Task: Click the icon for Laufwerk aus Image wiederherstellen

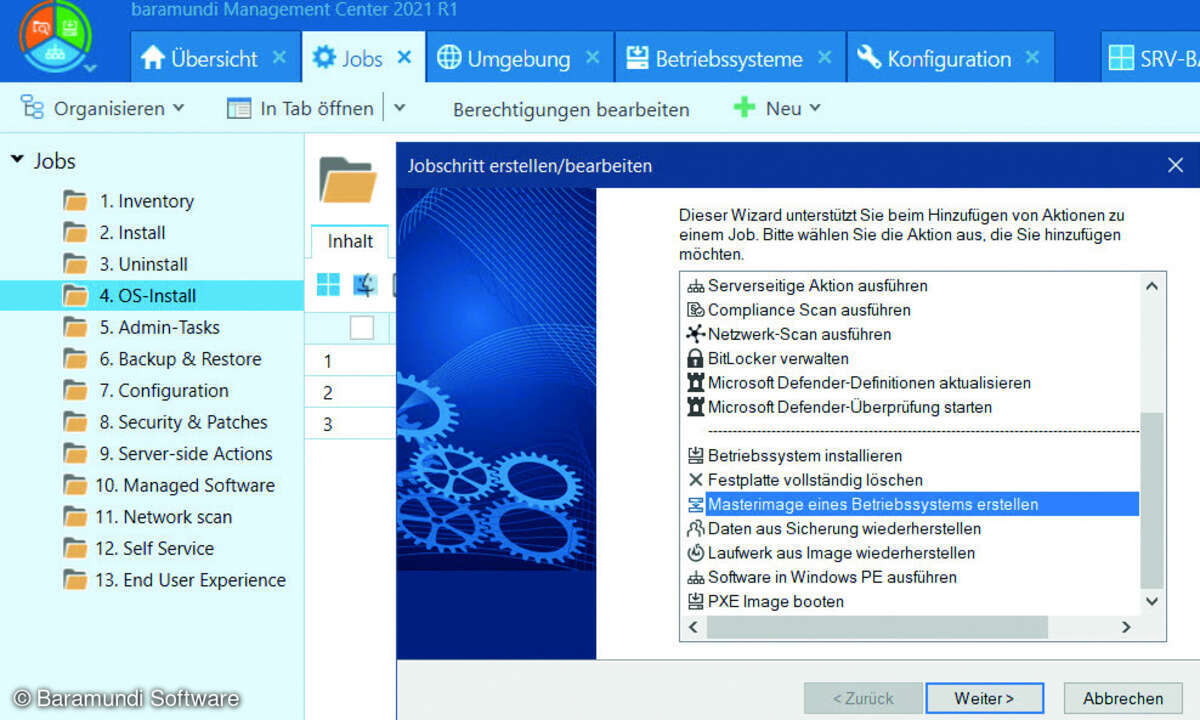Action: coord(696,553)
